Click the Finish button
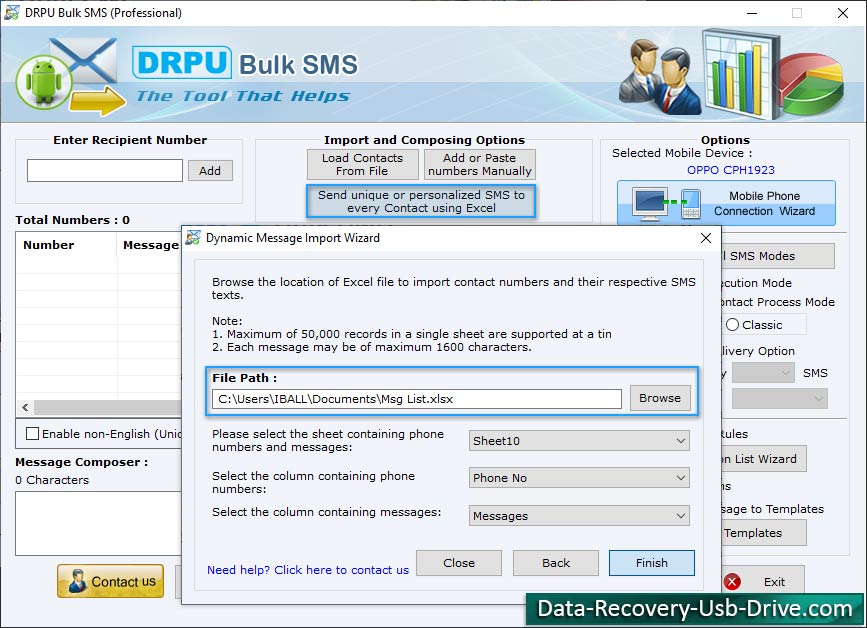 click(x=651, y=563)
